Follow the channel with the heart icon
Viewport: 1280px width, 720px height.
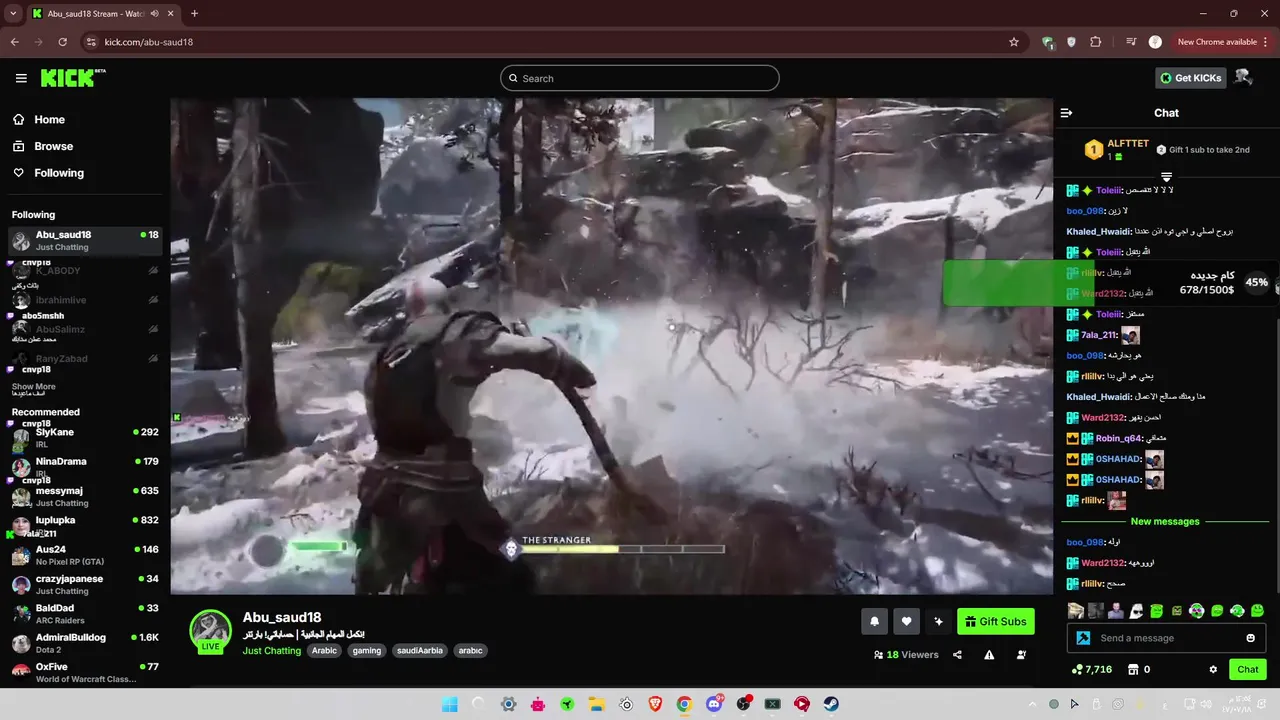[x=906, y=621]
